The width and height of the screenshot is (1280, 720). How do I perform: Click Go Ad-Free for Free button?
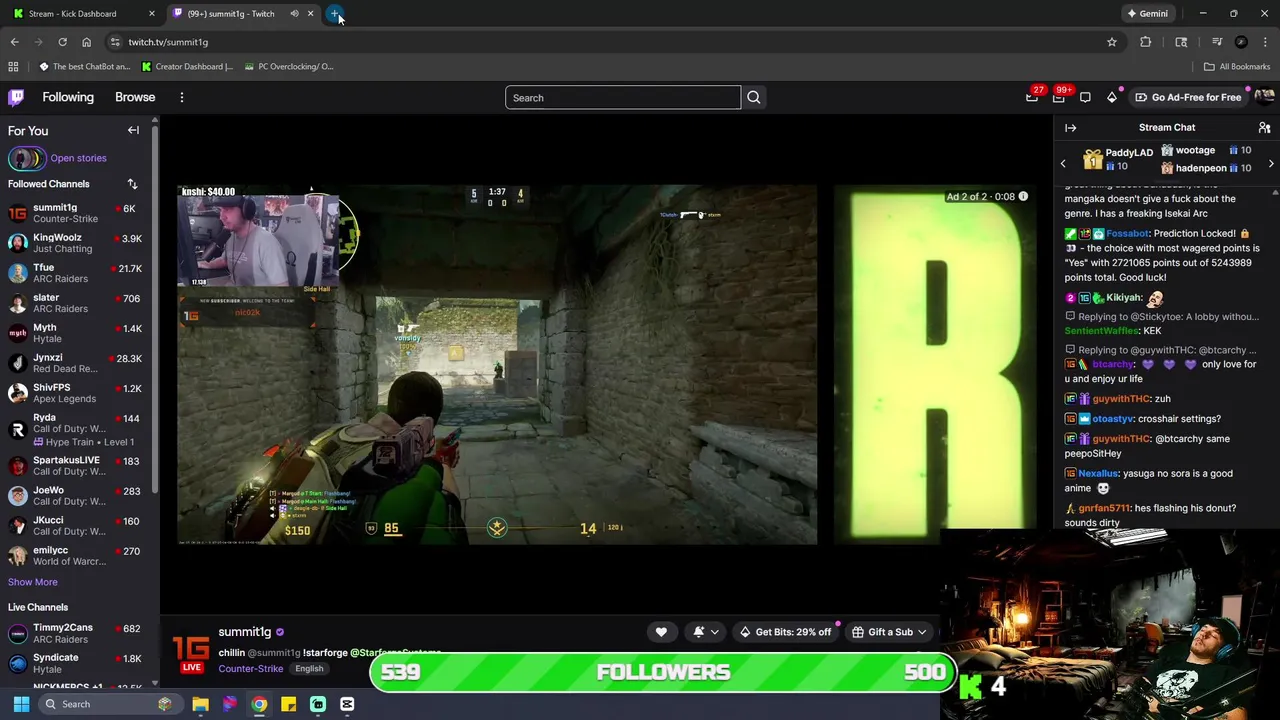coord(1188,97)
